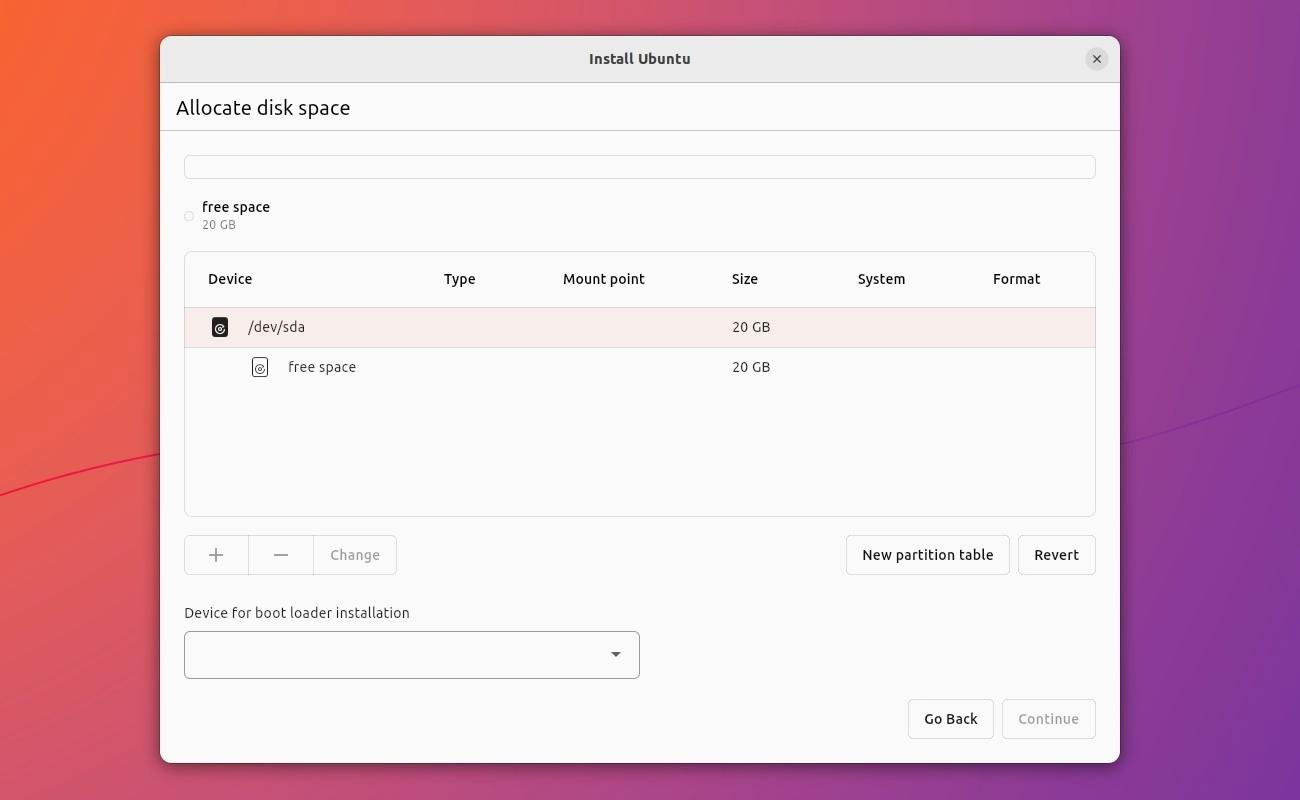Click the Format column header

pyautogui.click(x=1017, y=279)
